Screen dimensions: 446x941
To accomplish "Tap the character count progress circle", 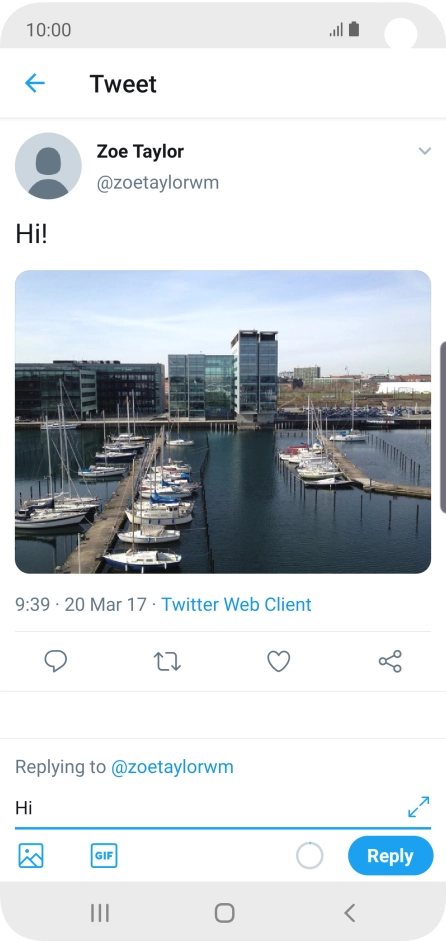I will coord(310,856).
